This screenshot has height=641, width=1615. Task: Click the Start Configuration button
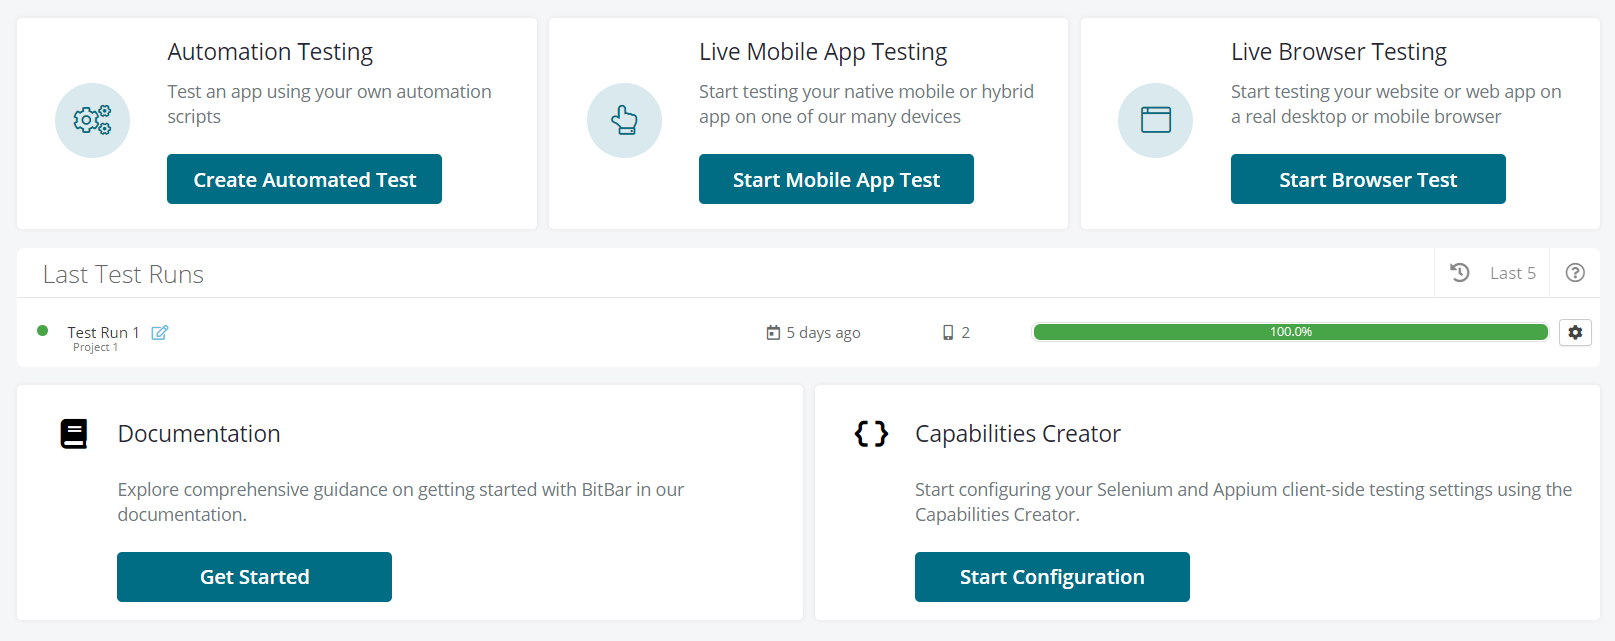coord(1052,577)
